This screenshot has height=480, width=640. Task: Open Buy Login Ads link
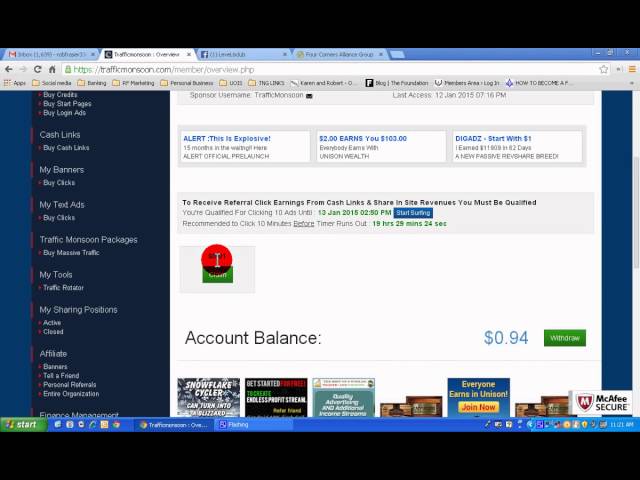64,113
